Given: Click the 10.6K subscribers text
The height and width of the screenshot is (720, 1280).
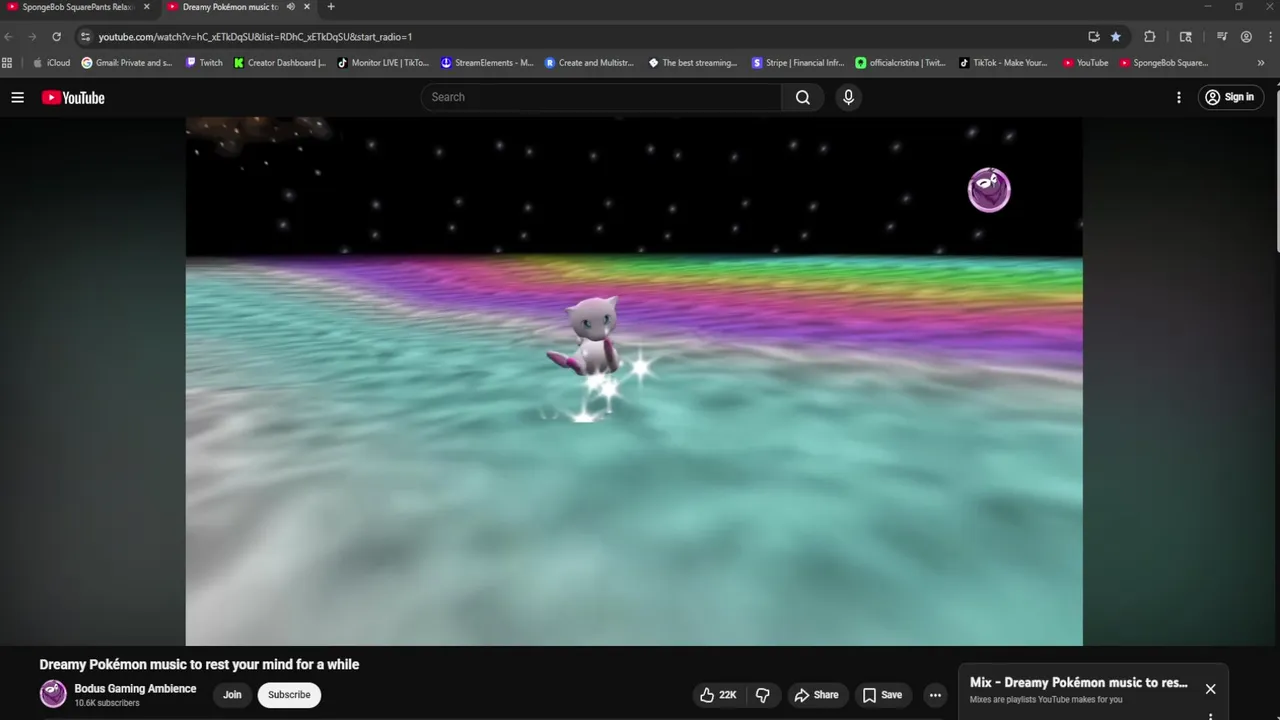Looking at the screenshot, I should (107, 703).
